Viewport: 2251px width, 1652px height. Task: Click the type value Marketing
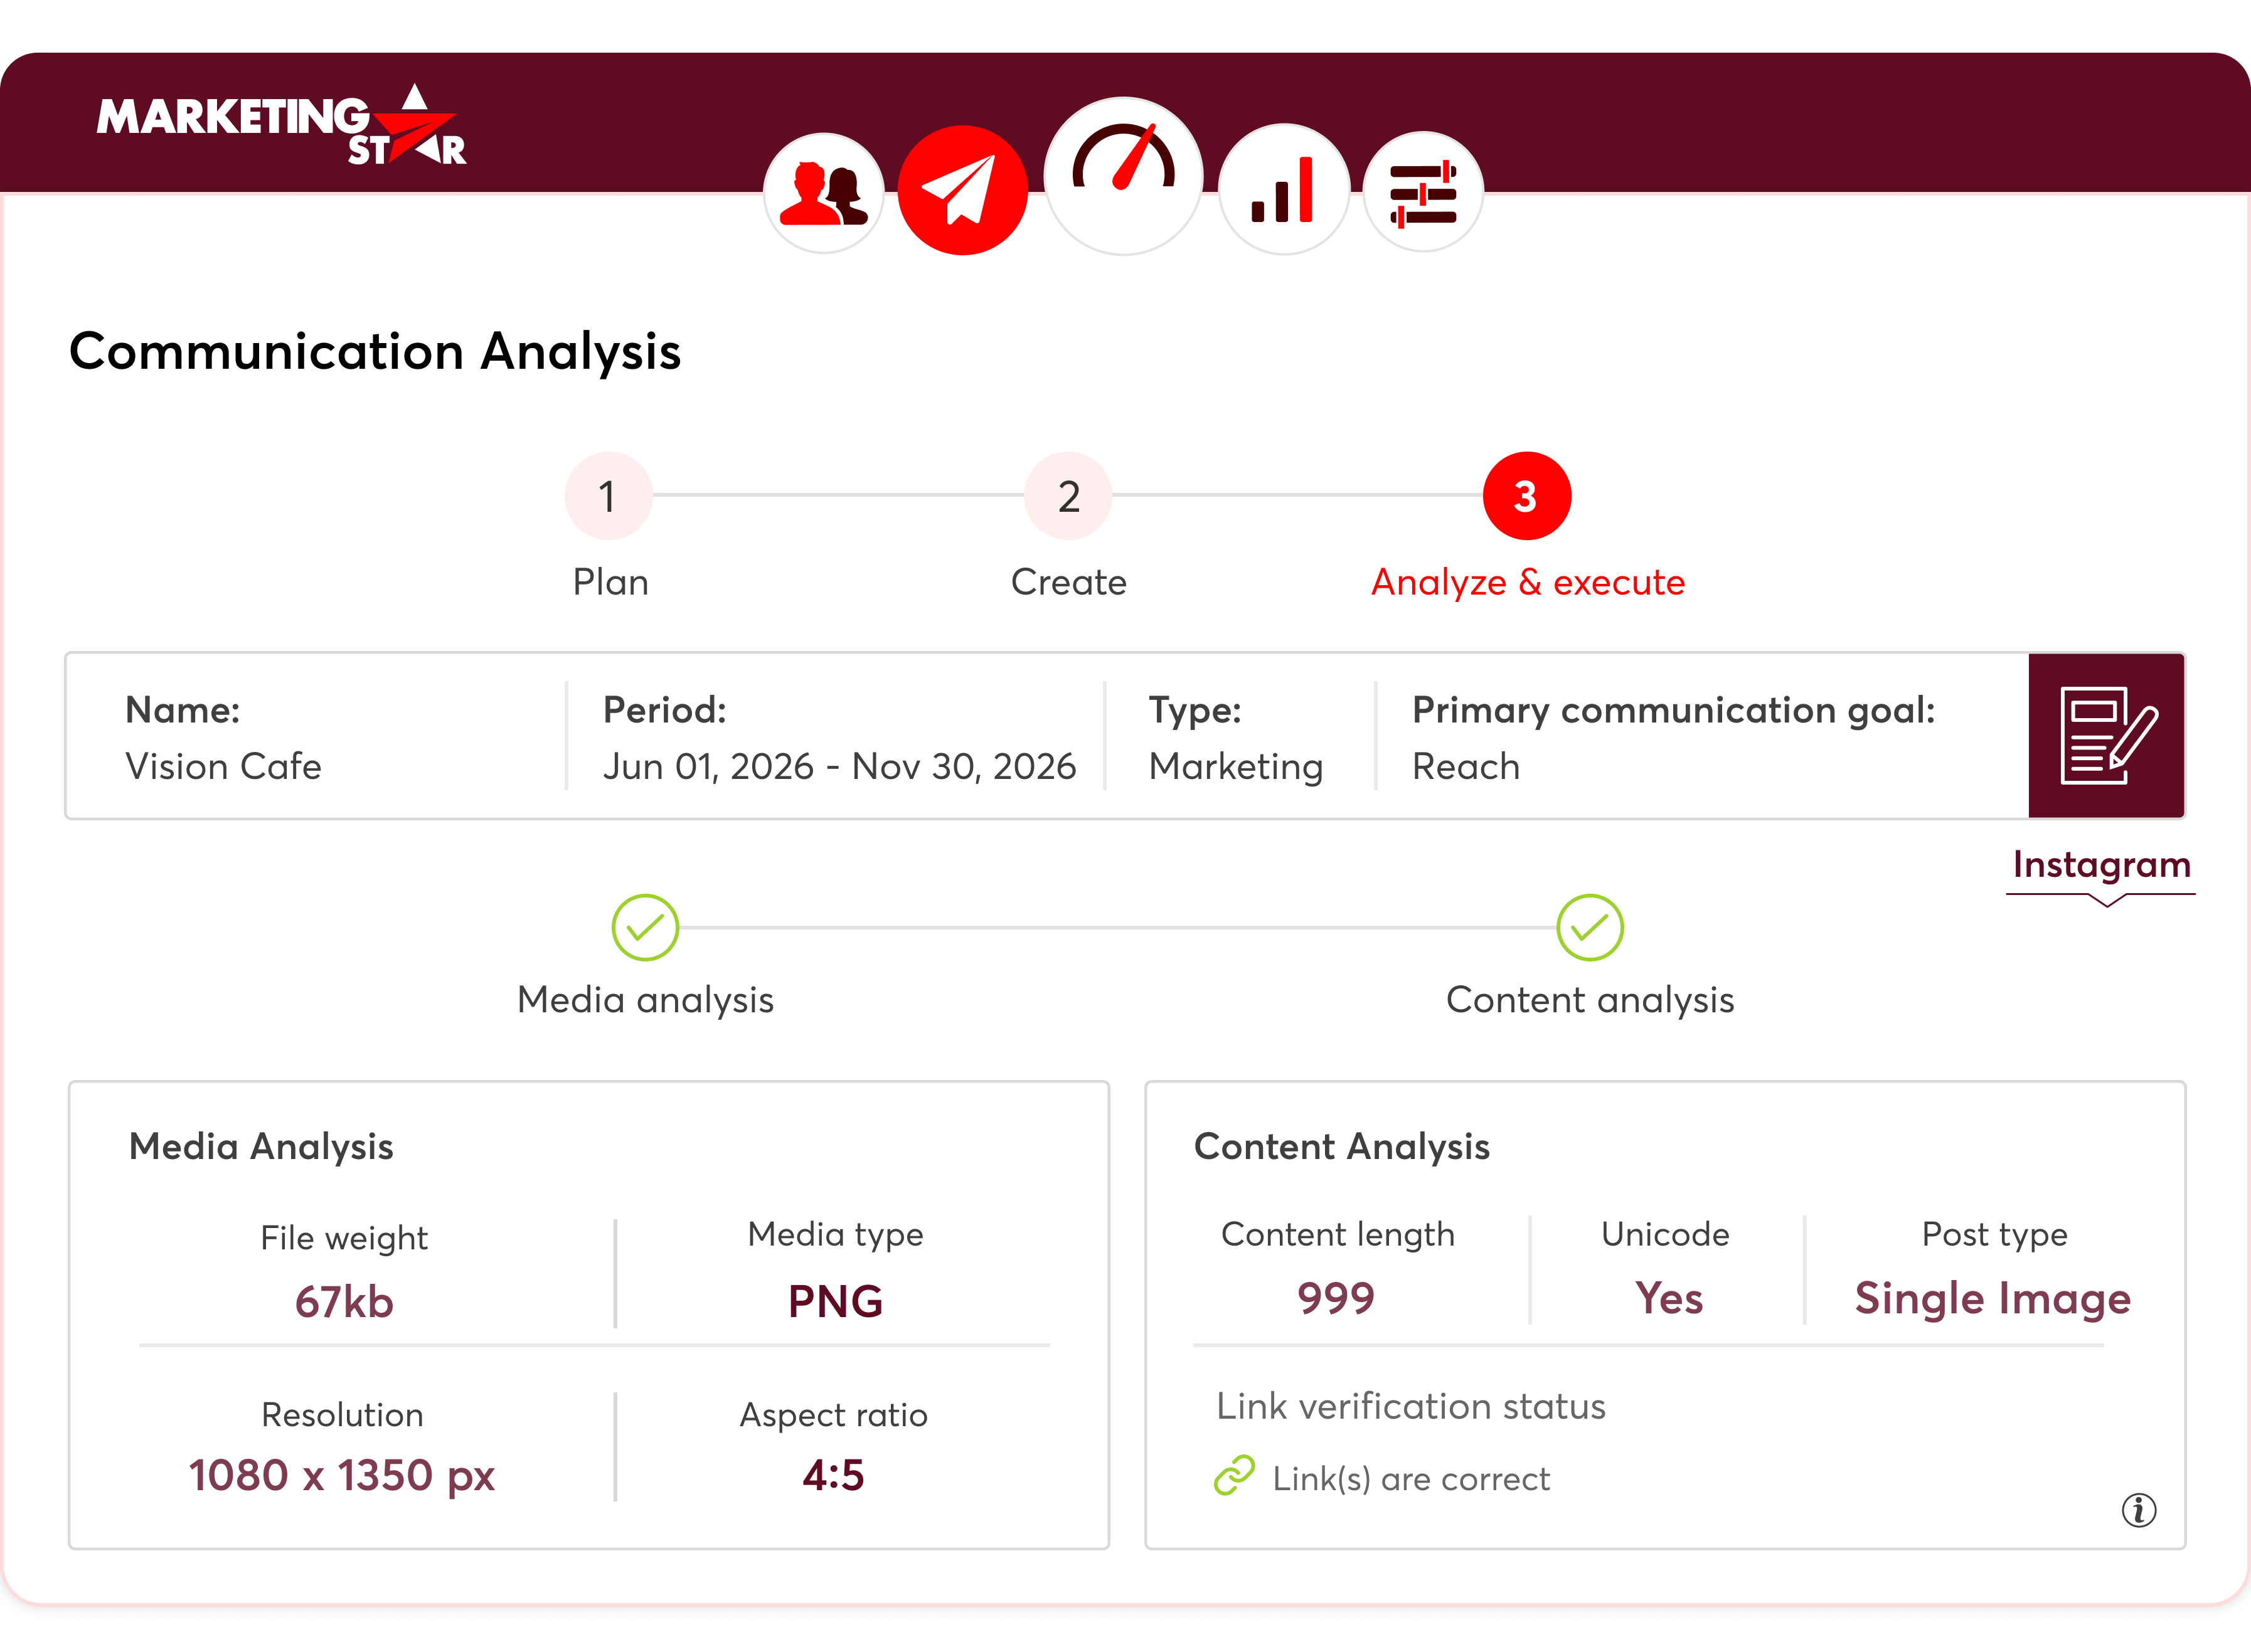[1235, 767]
